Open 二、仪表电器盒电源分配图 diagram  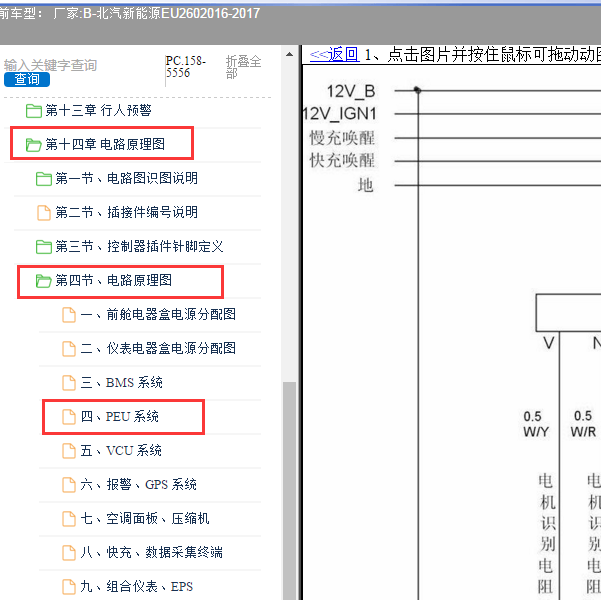158,348
